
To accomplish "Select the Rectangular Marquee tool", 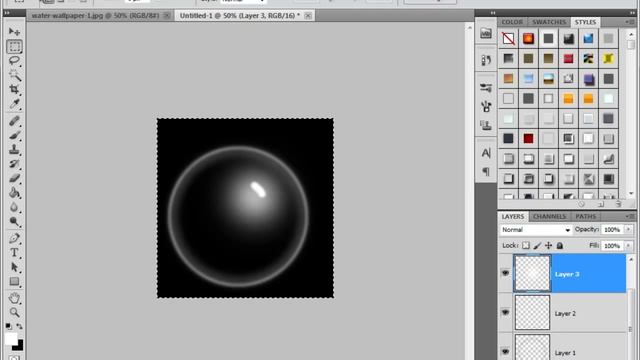I will 14,47.
